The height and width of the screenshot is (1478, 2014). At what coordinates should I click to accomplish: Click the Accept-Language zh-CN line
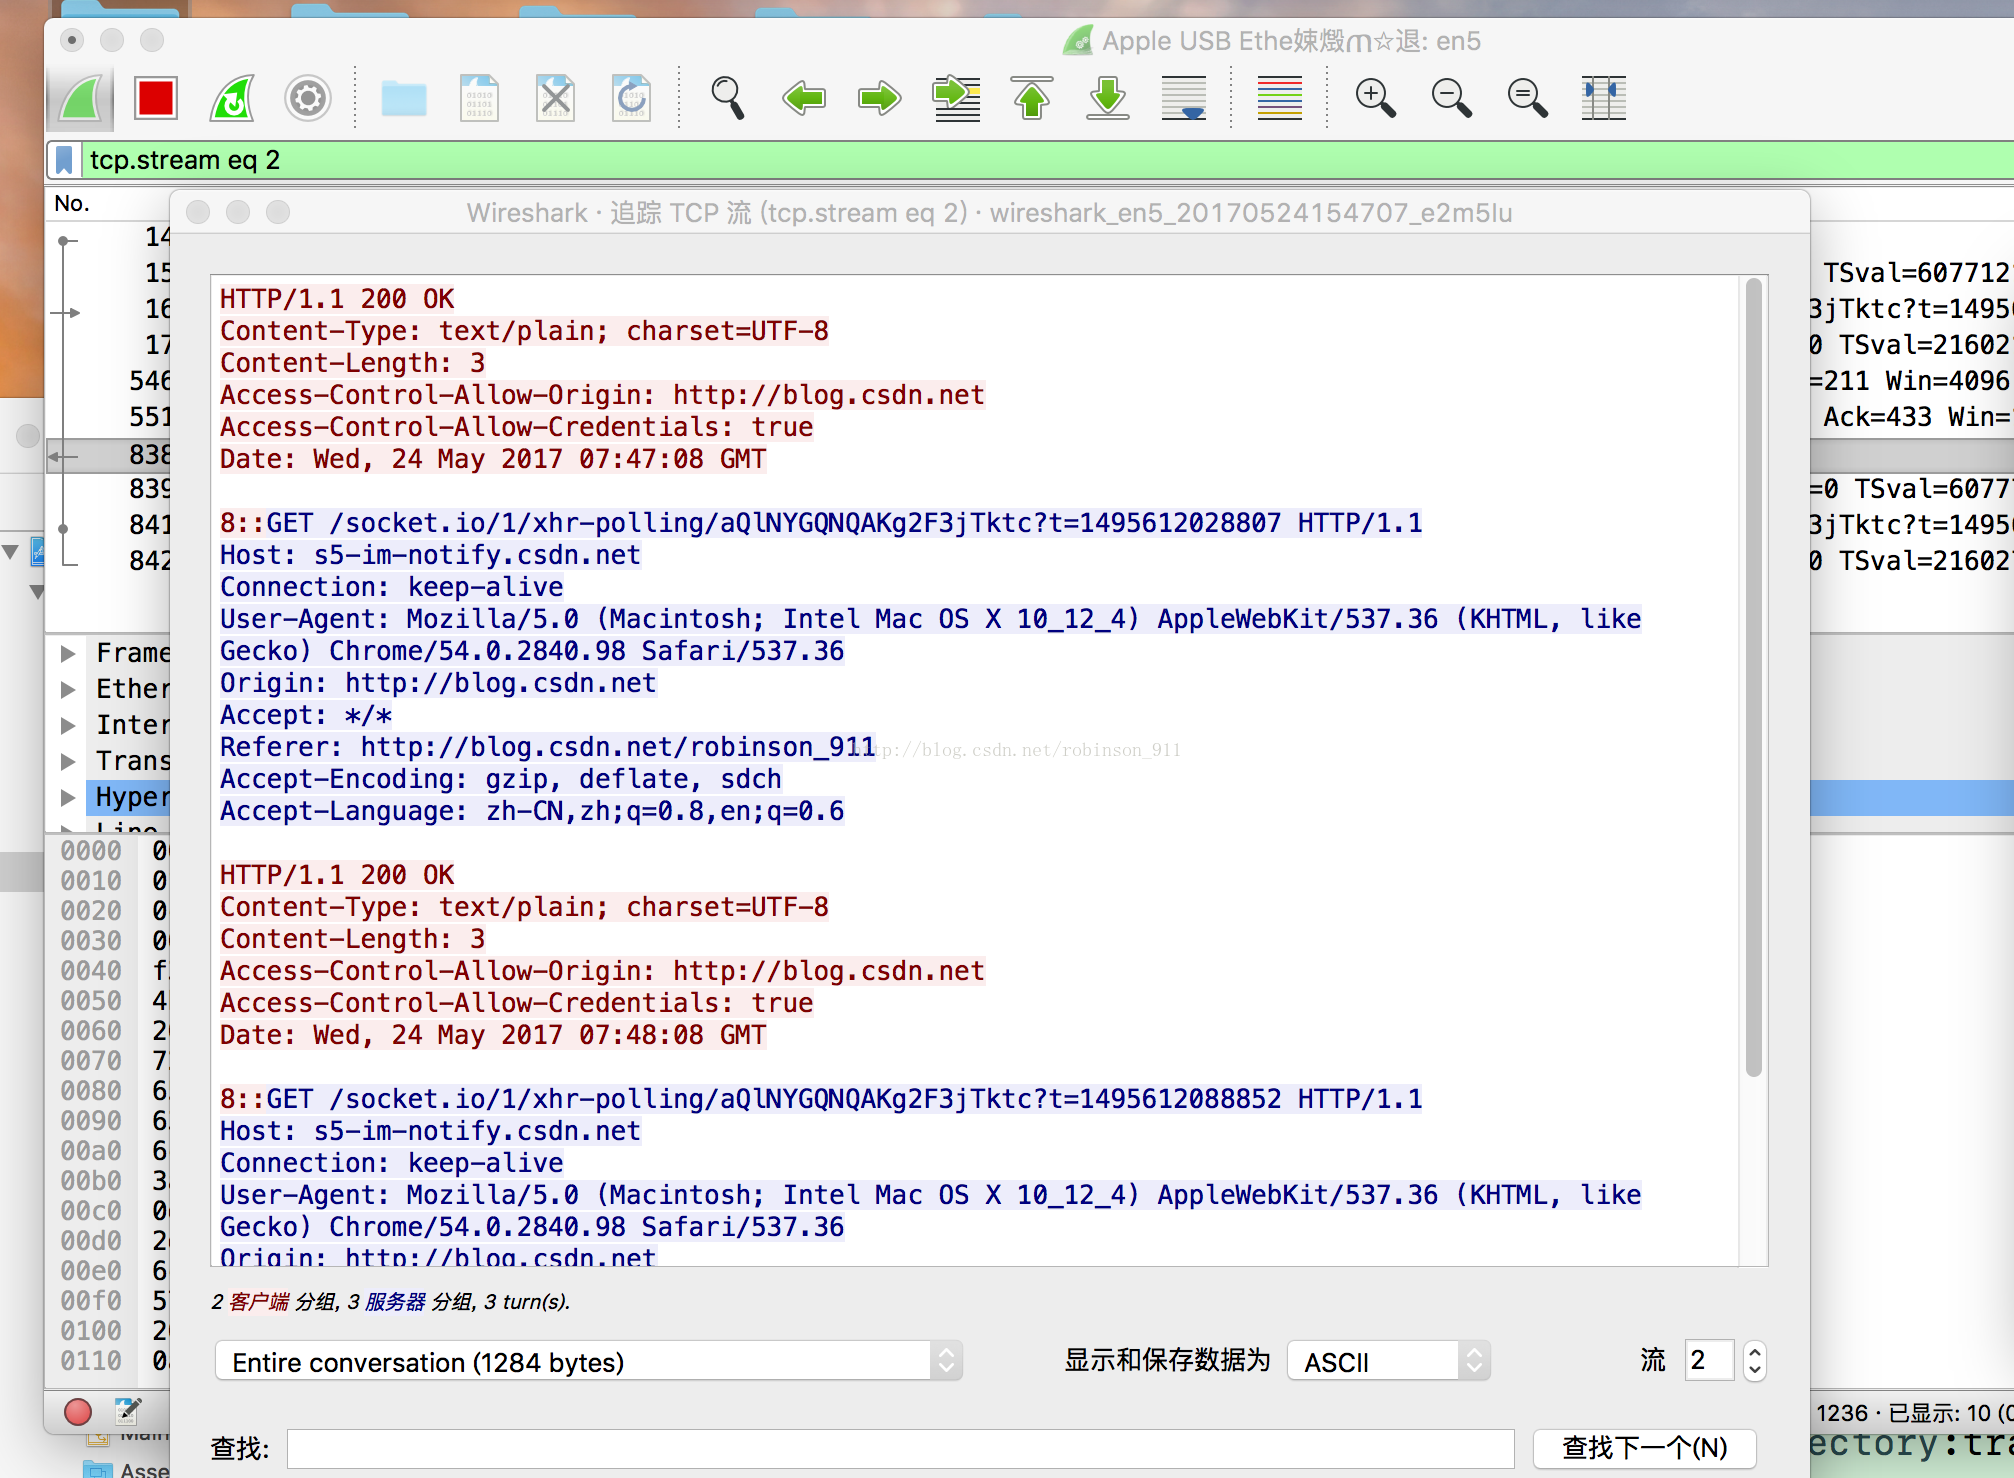532,811
